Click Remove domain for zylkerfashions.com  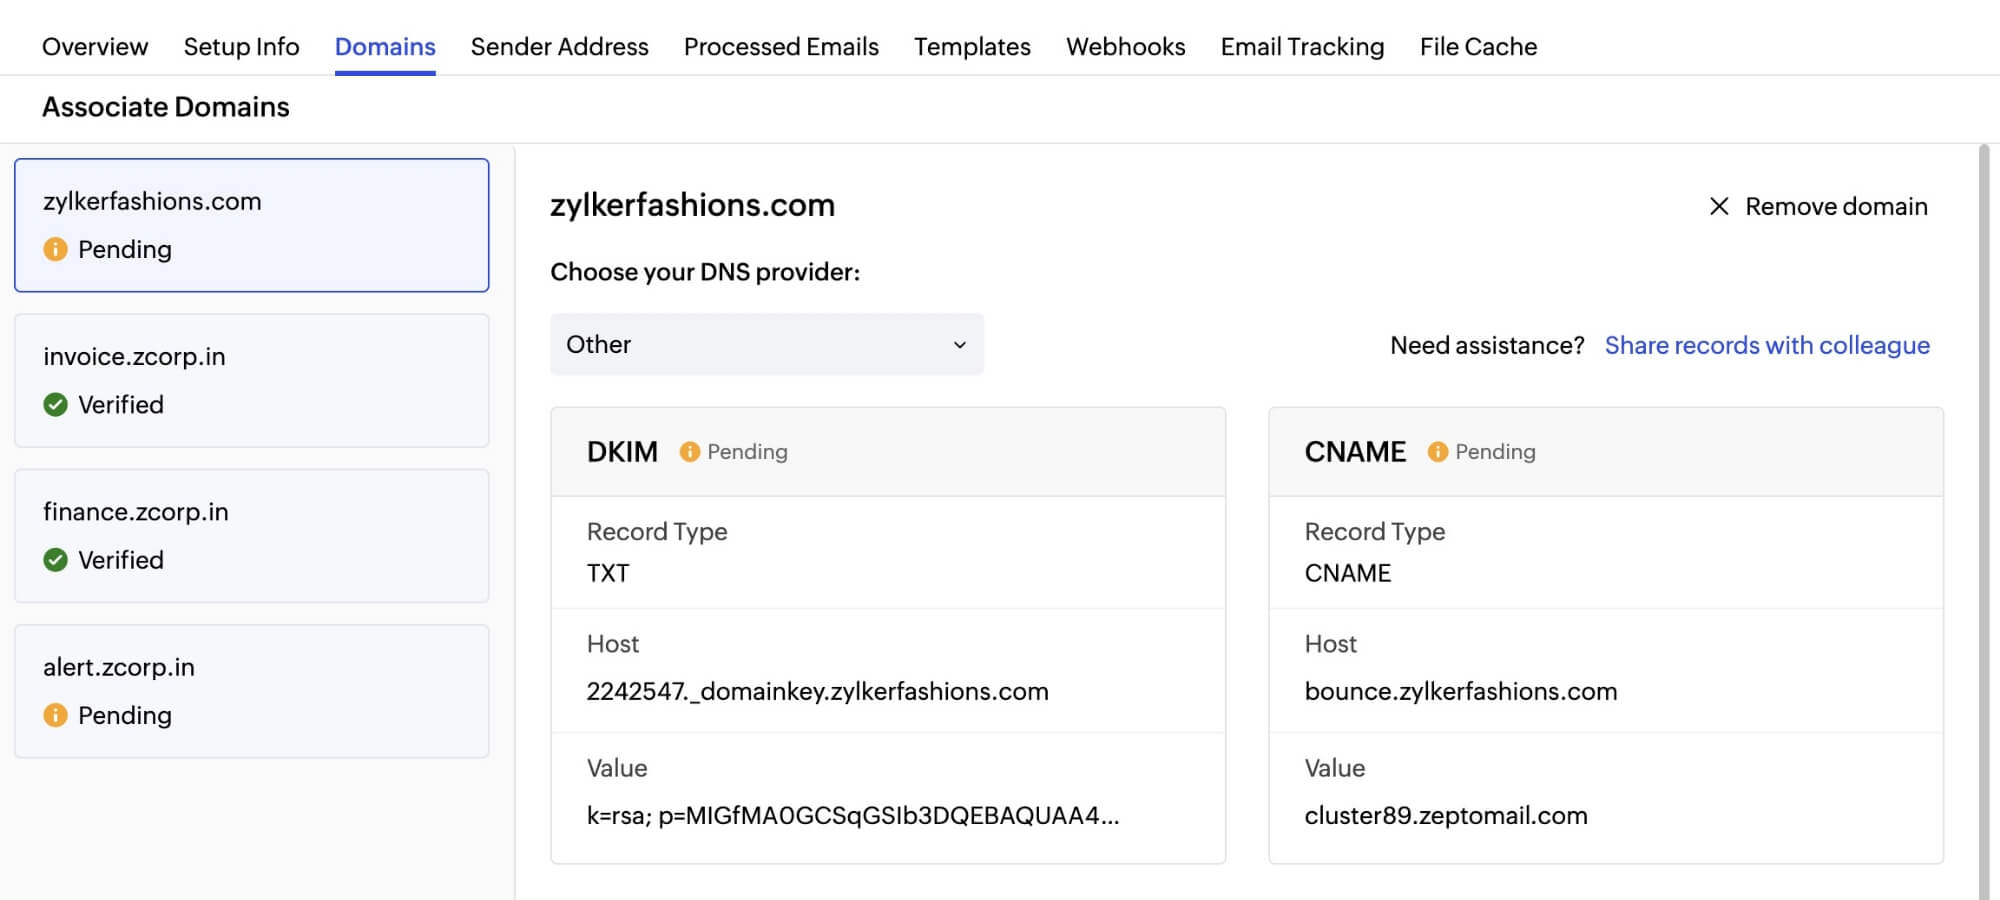pos(1837,206)
